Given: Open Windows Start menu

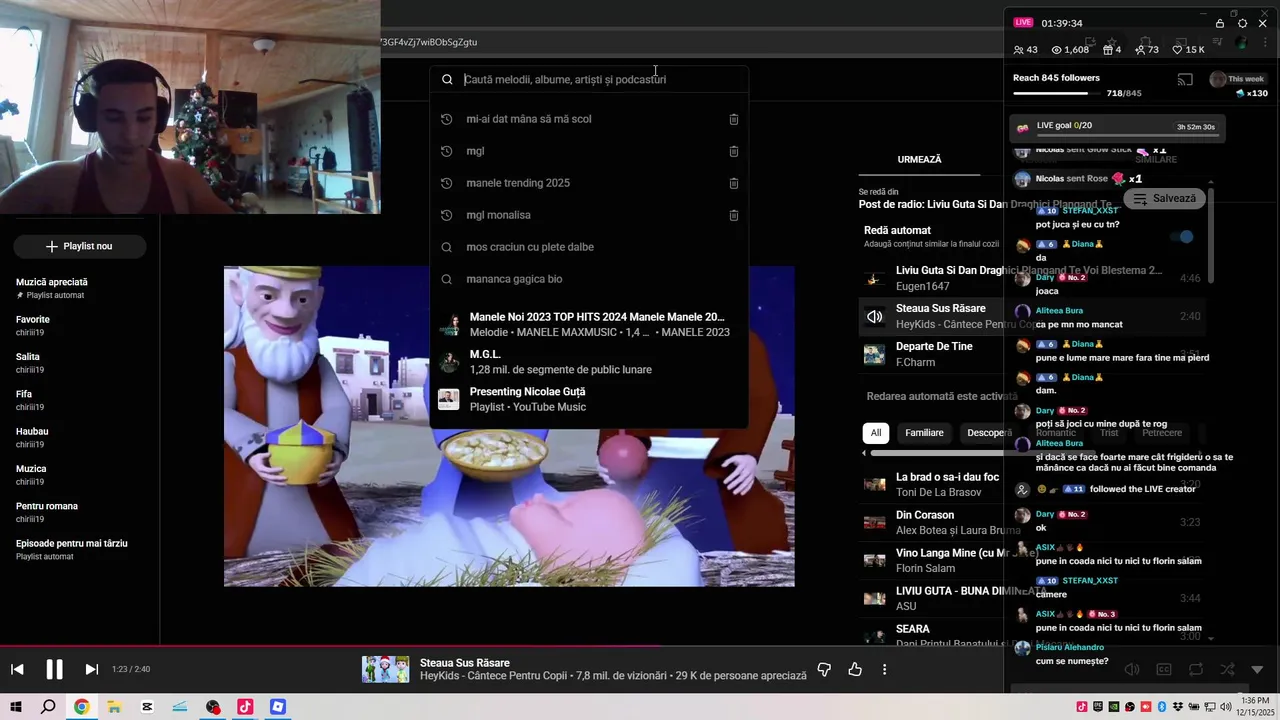Looking at the screenshot, I should (x=16, y=707).
